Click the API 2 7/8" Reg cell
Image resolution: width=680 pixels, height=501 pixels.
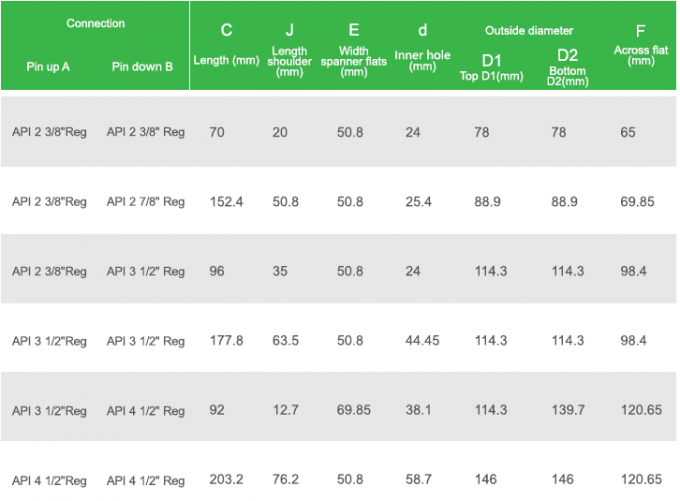coord(145,202)
